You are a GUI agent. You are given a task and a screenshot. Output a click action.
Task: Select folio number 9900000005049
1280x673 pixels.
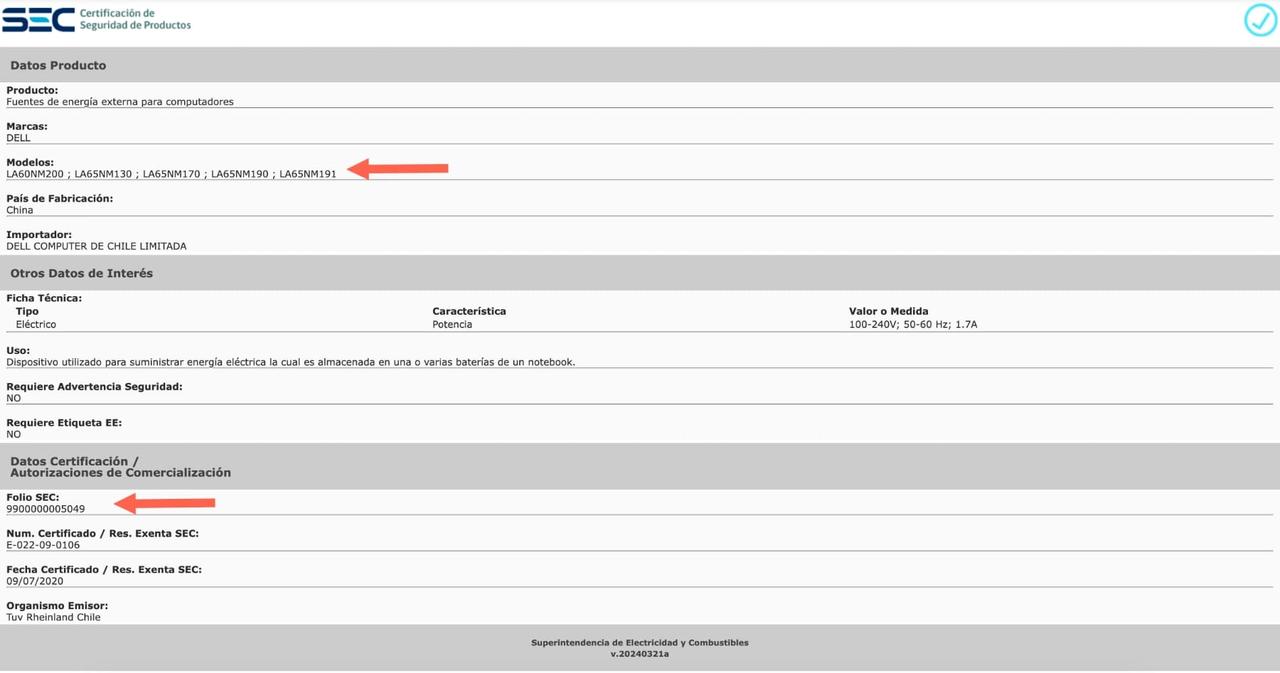point(46,509)
